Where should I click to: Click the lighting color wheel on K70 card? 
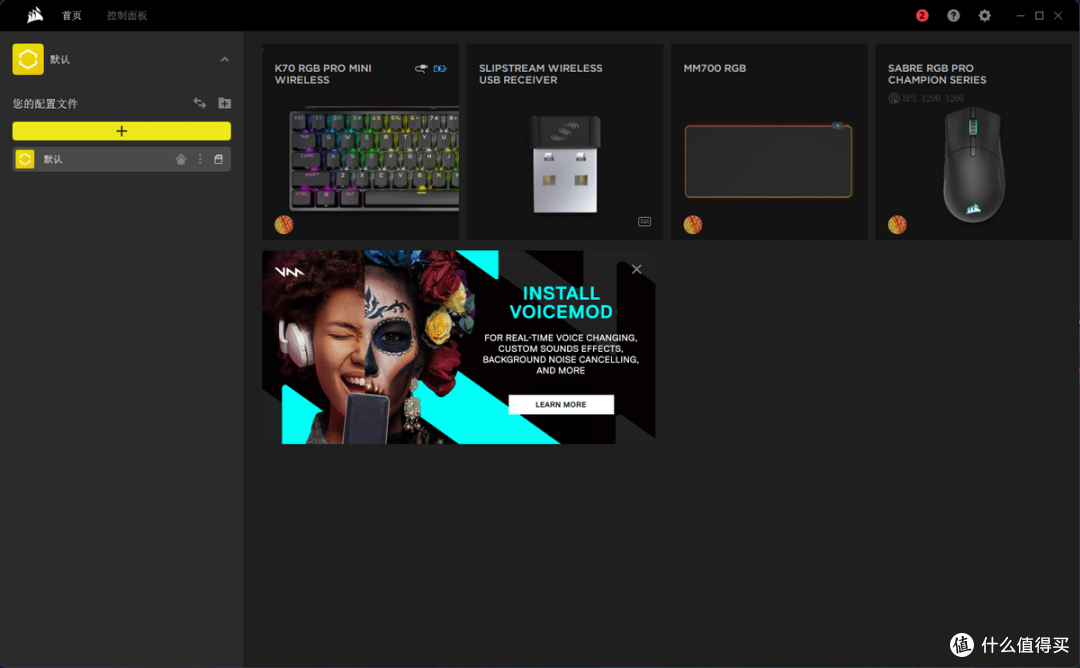[284, 225]
